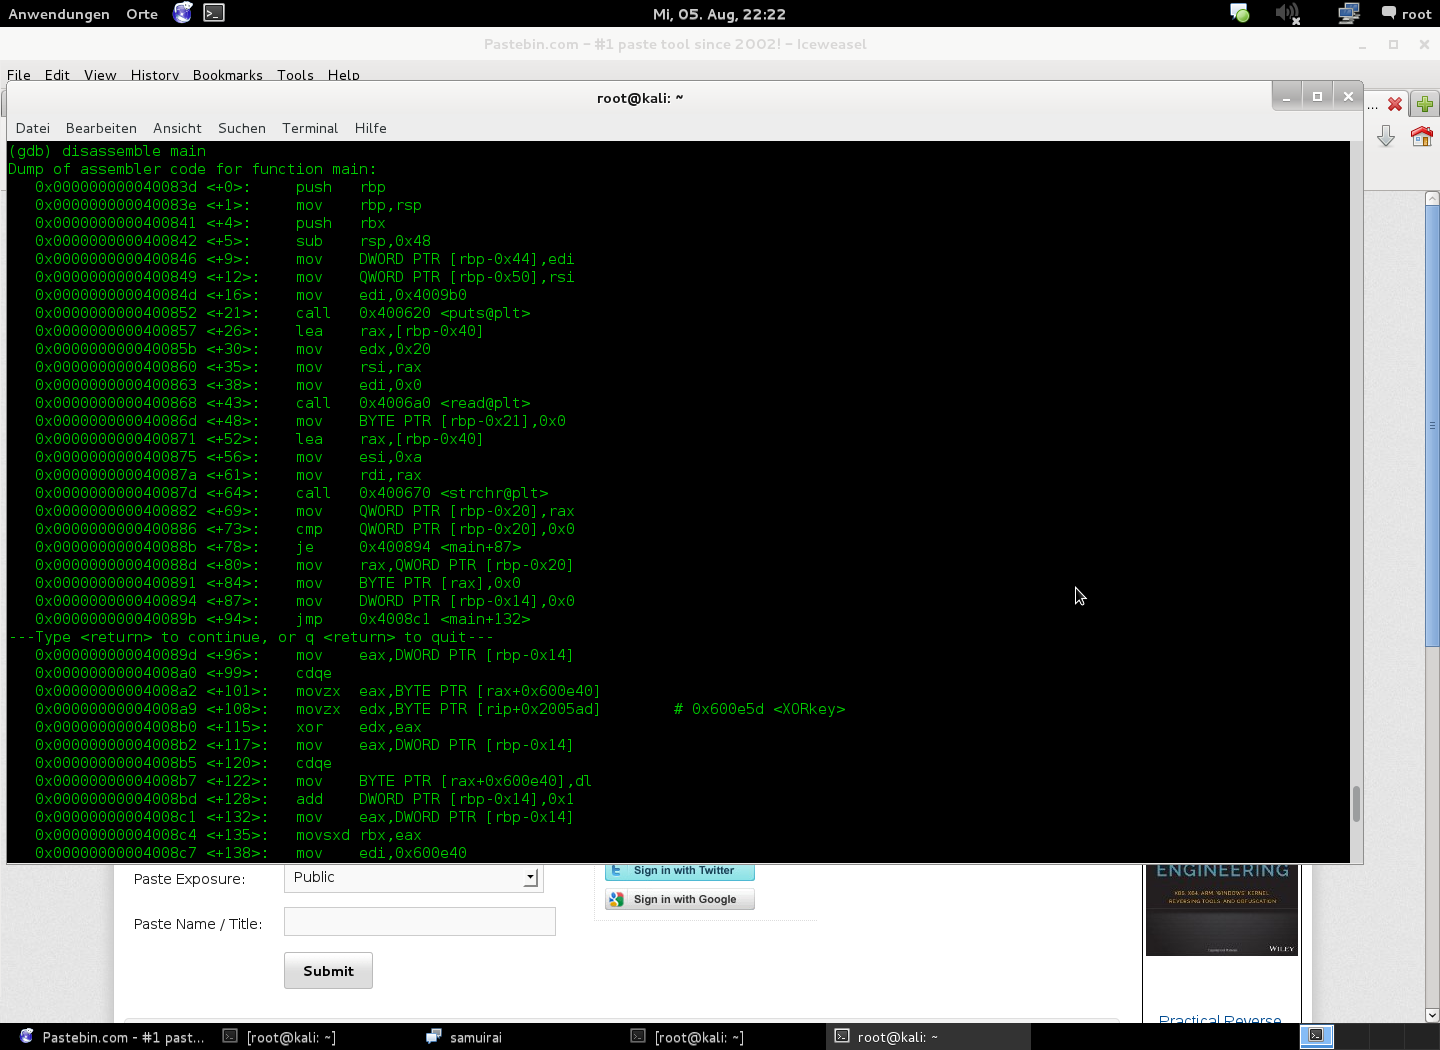Launch terminal from top panel icon
This screenshot has height=1050, width=1440.
213,13
